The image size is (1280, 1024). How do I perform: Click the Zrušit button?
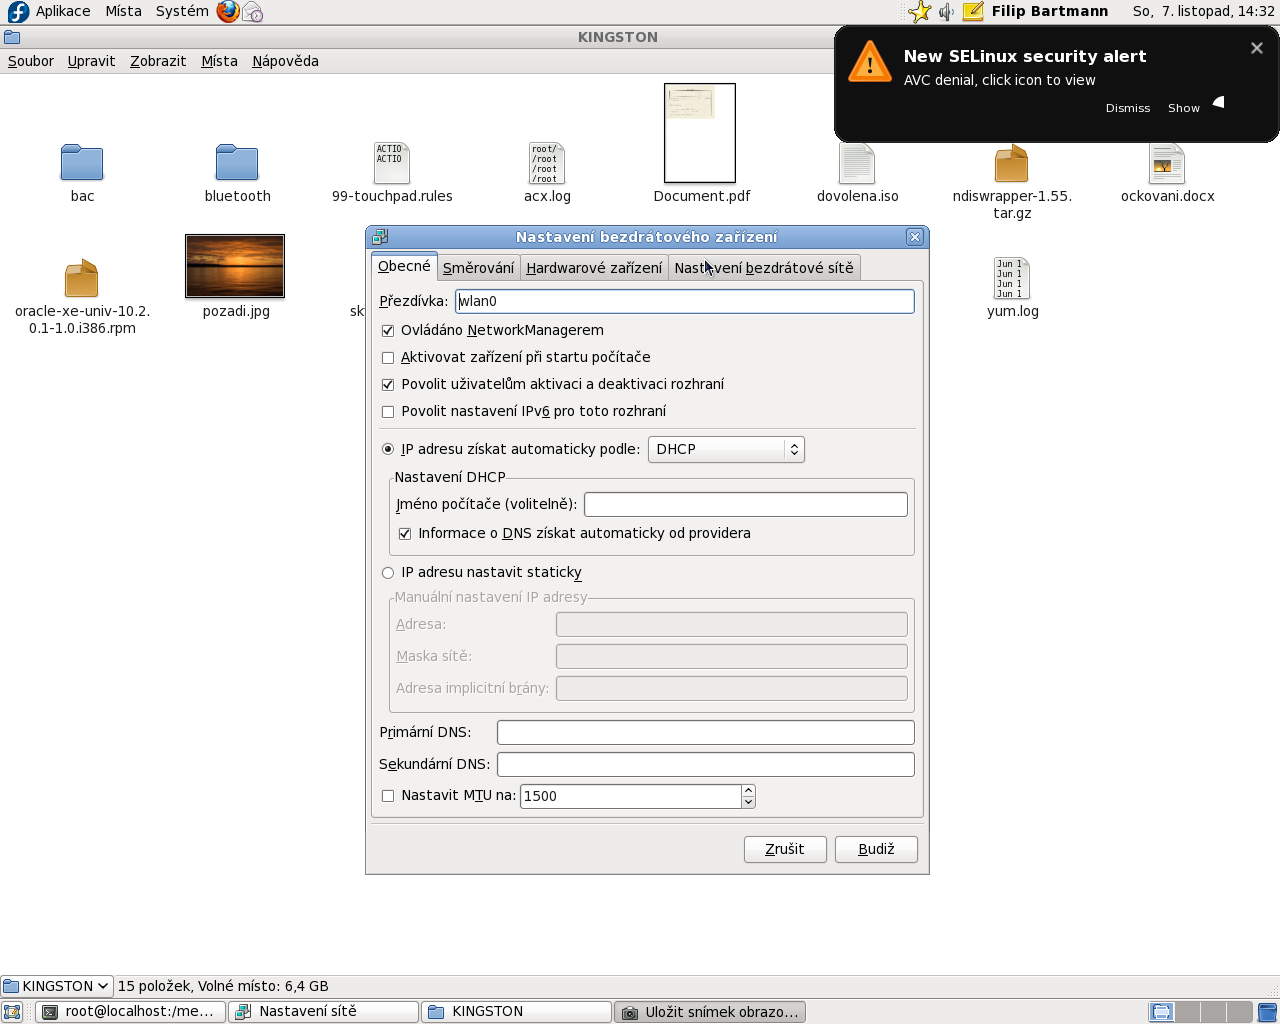(x=785, y=849)
